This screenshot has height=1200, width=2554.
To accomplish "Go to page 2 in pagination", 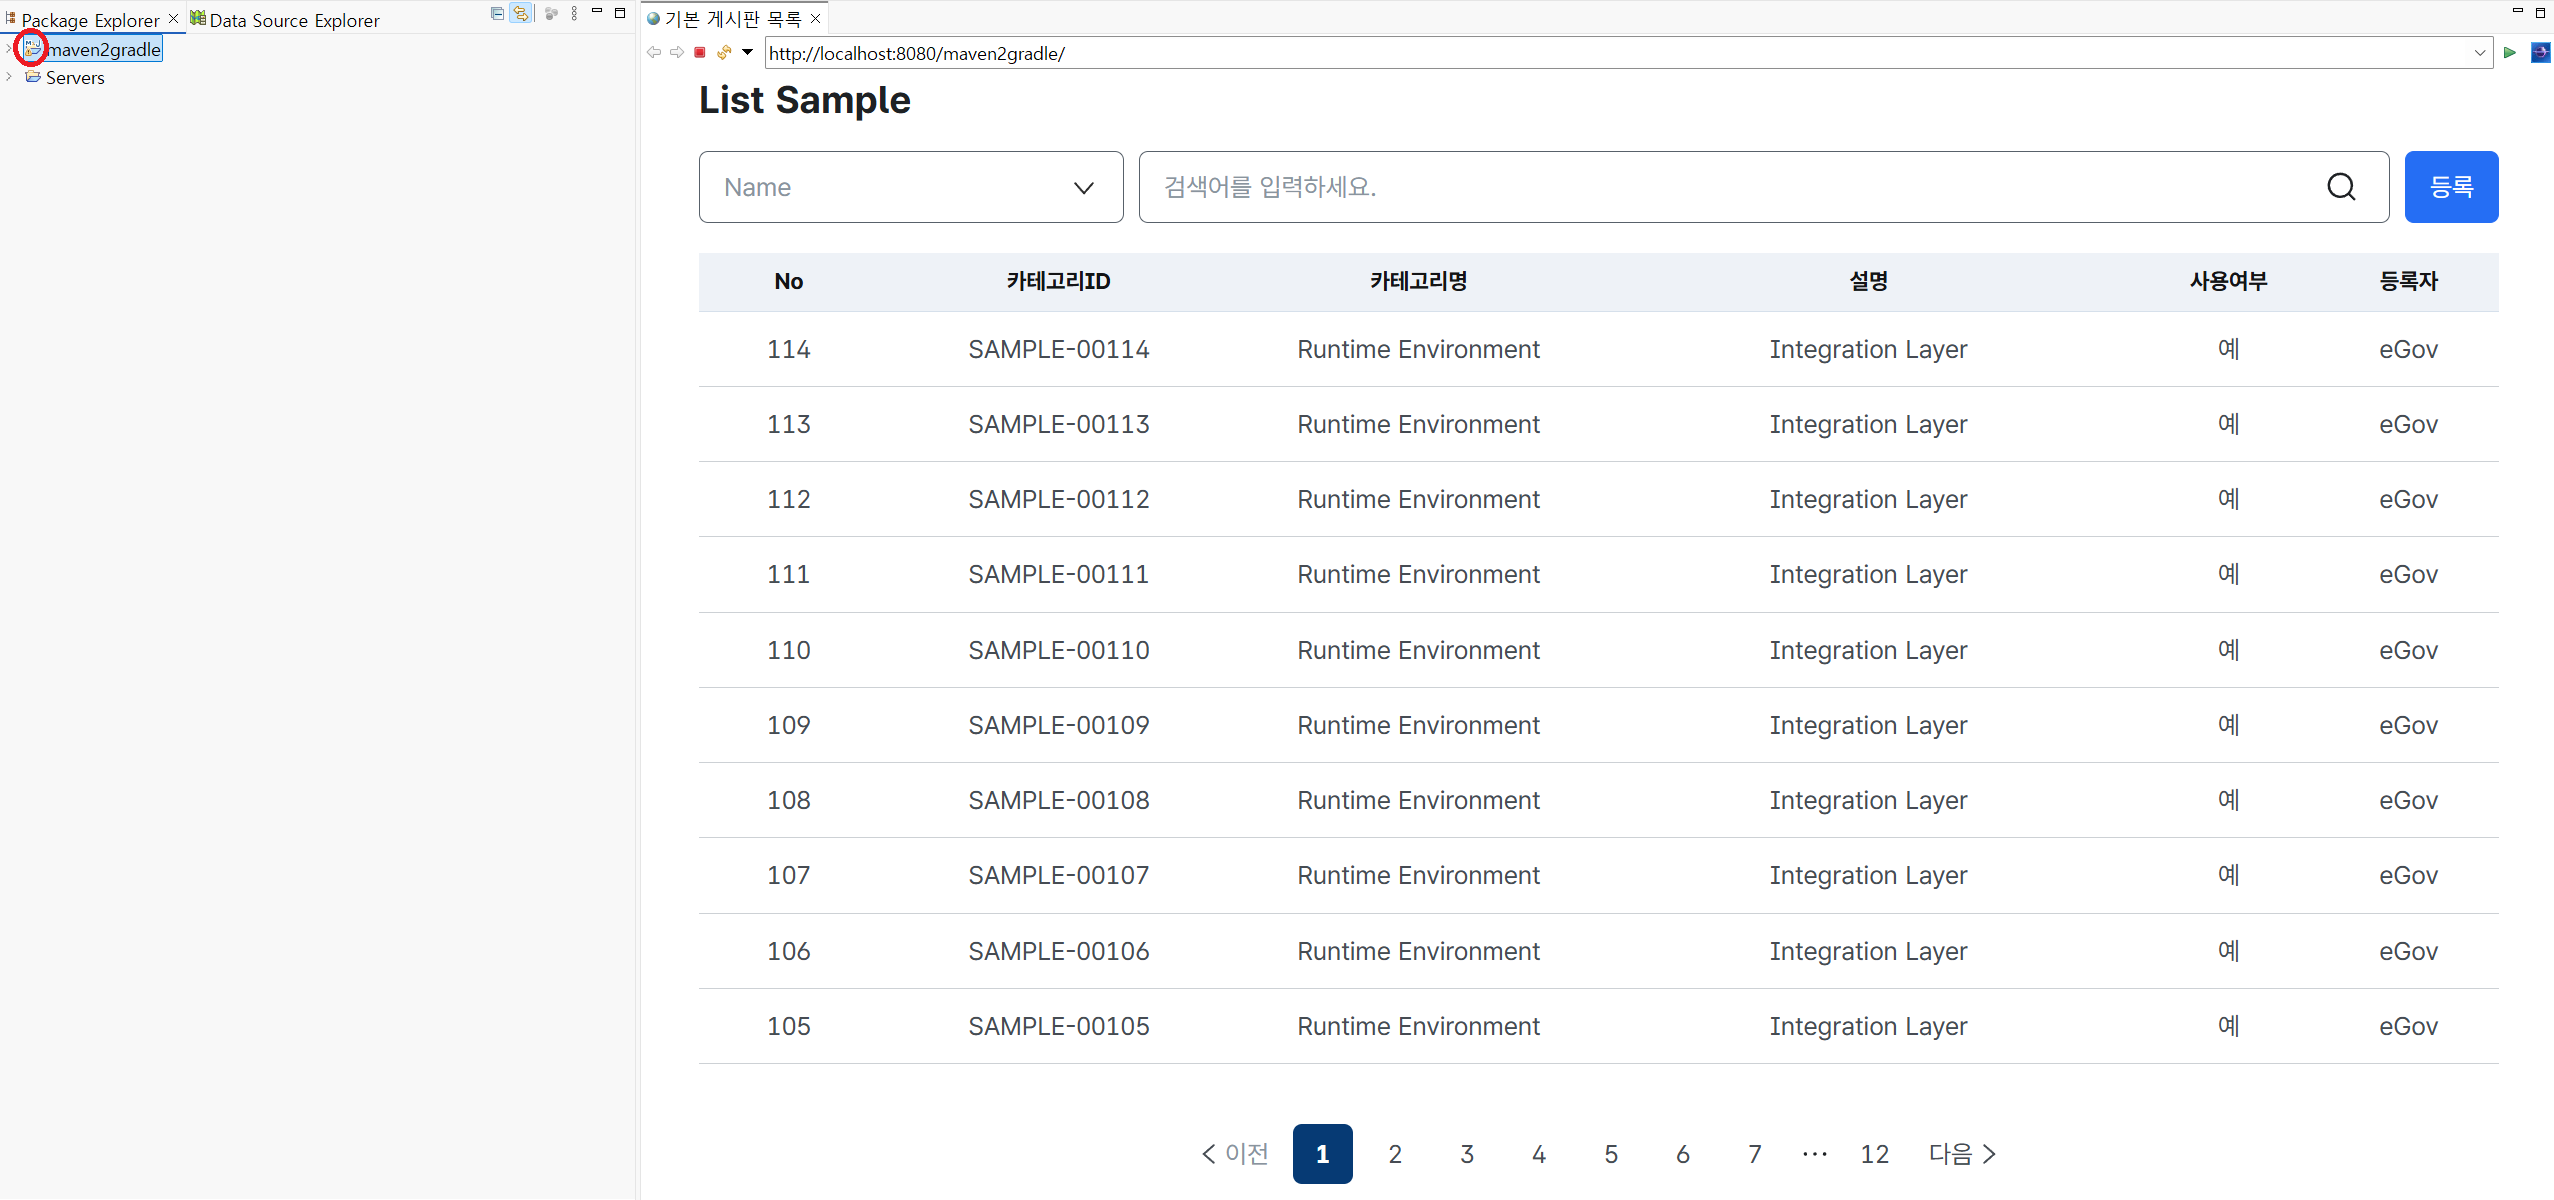I will pos(1394,1154).
